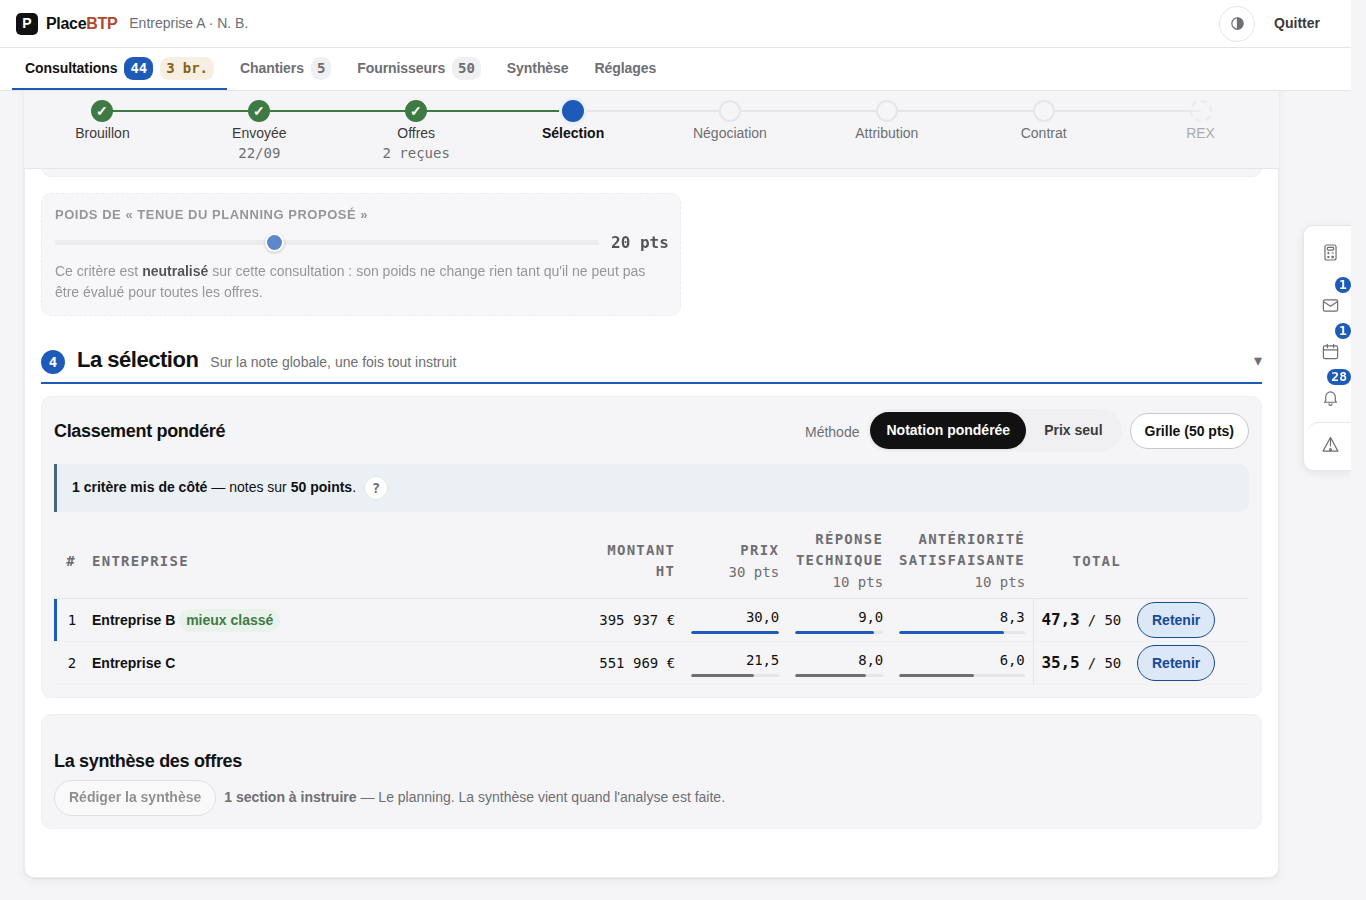Open the notifications bell icon
Screen dimensions: 1366x900
click(1330, 398)
